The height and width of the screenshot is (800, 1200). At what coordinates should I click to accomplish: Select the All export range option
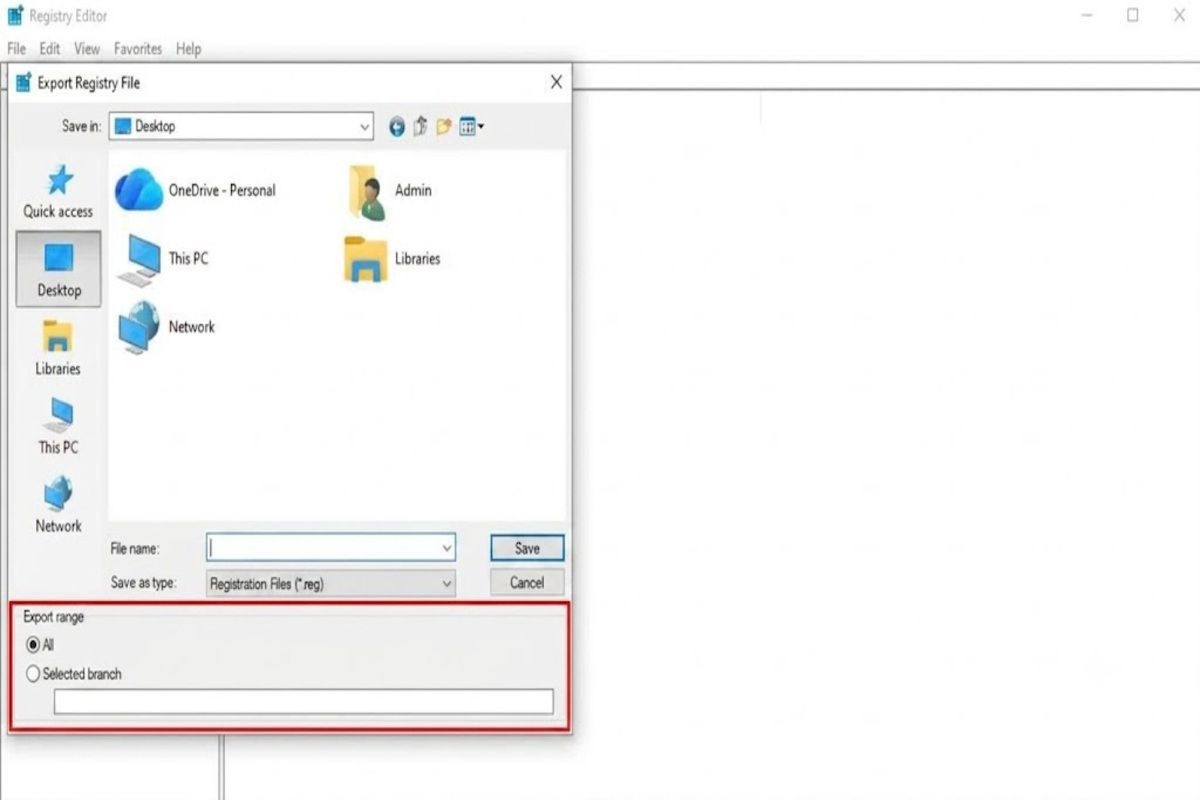tap(40, 645)
